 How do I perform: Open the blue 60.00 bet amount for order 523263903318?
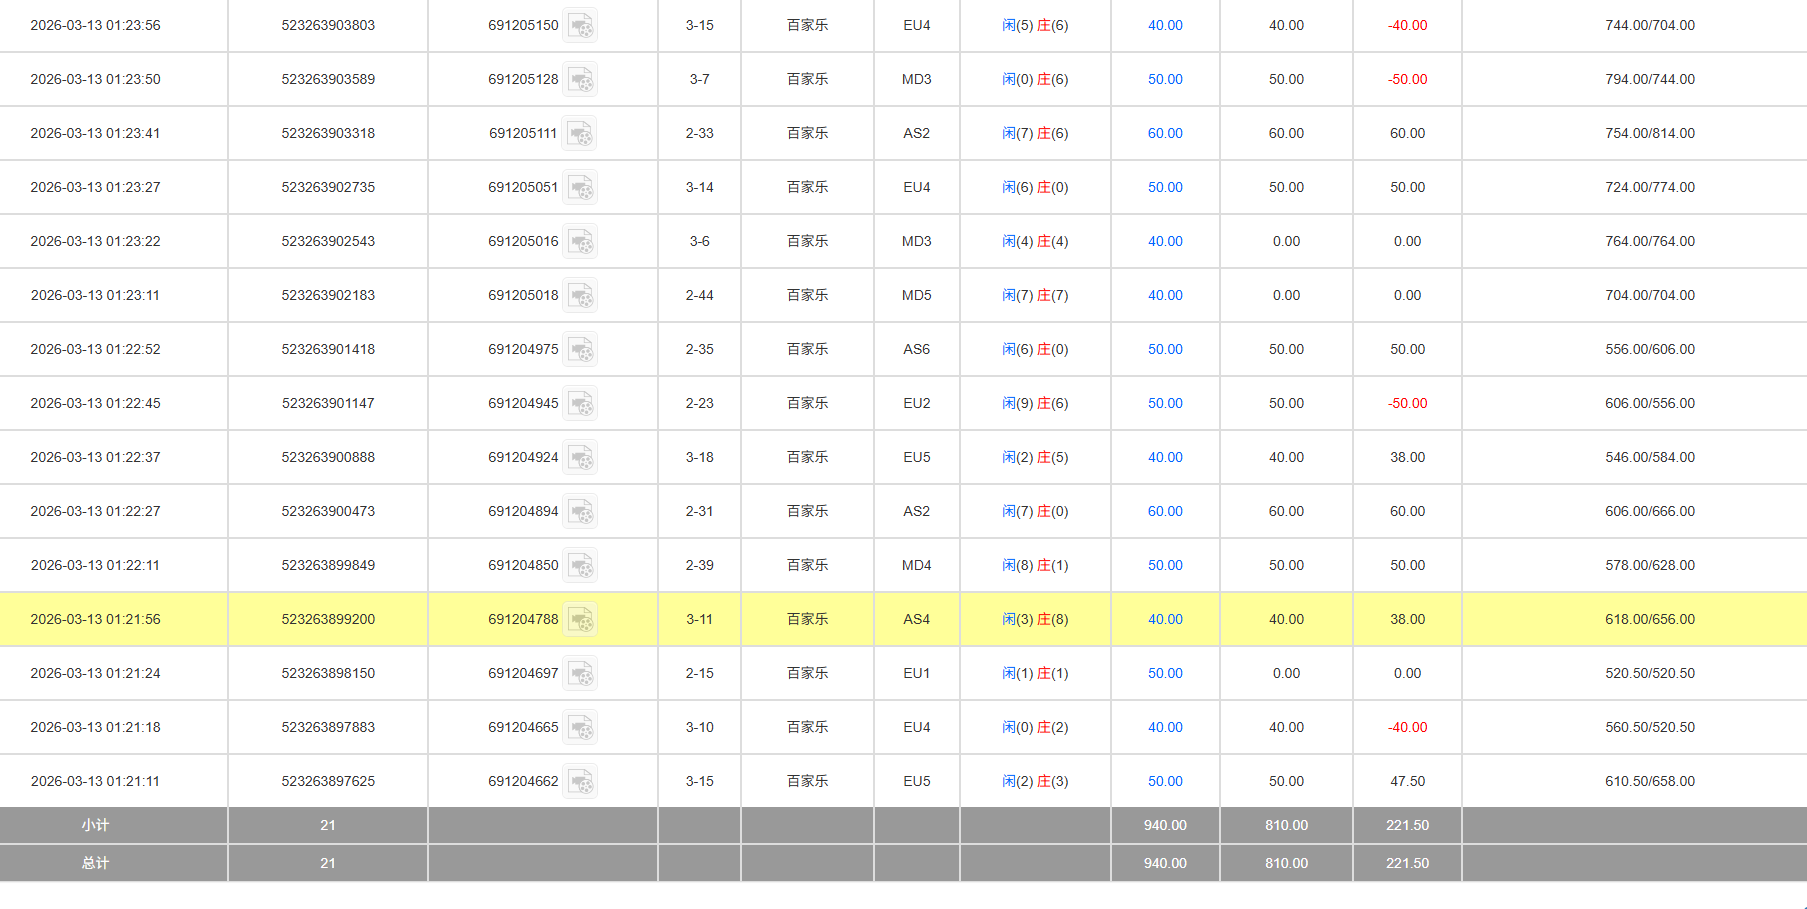1165,133
